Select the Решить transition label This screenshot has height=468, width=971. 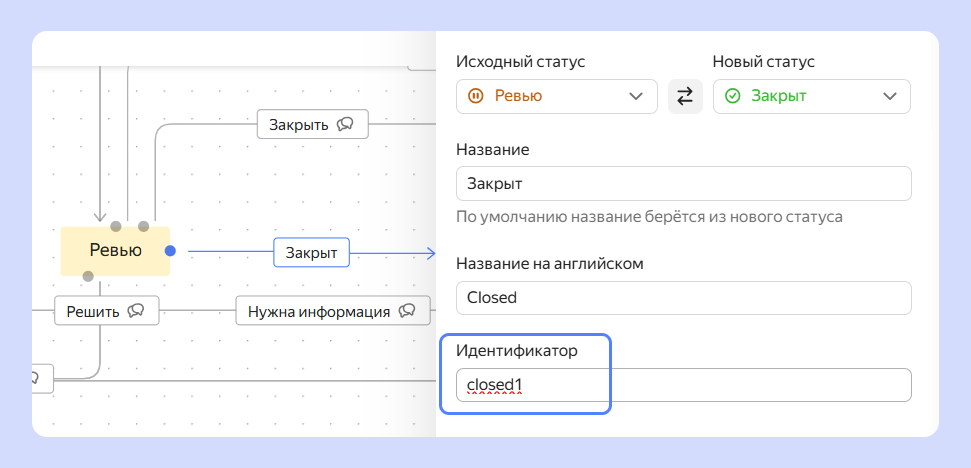[x=93, y=311]
